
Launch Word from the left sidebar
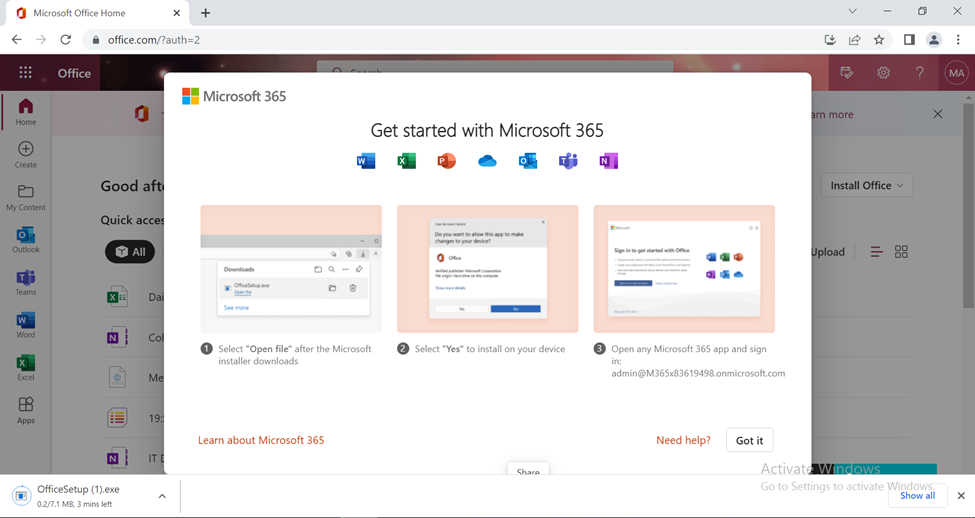coord(25,325)
